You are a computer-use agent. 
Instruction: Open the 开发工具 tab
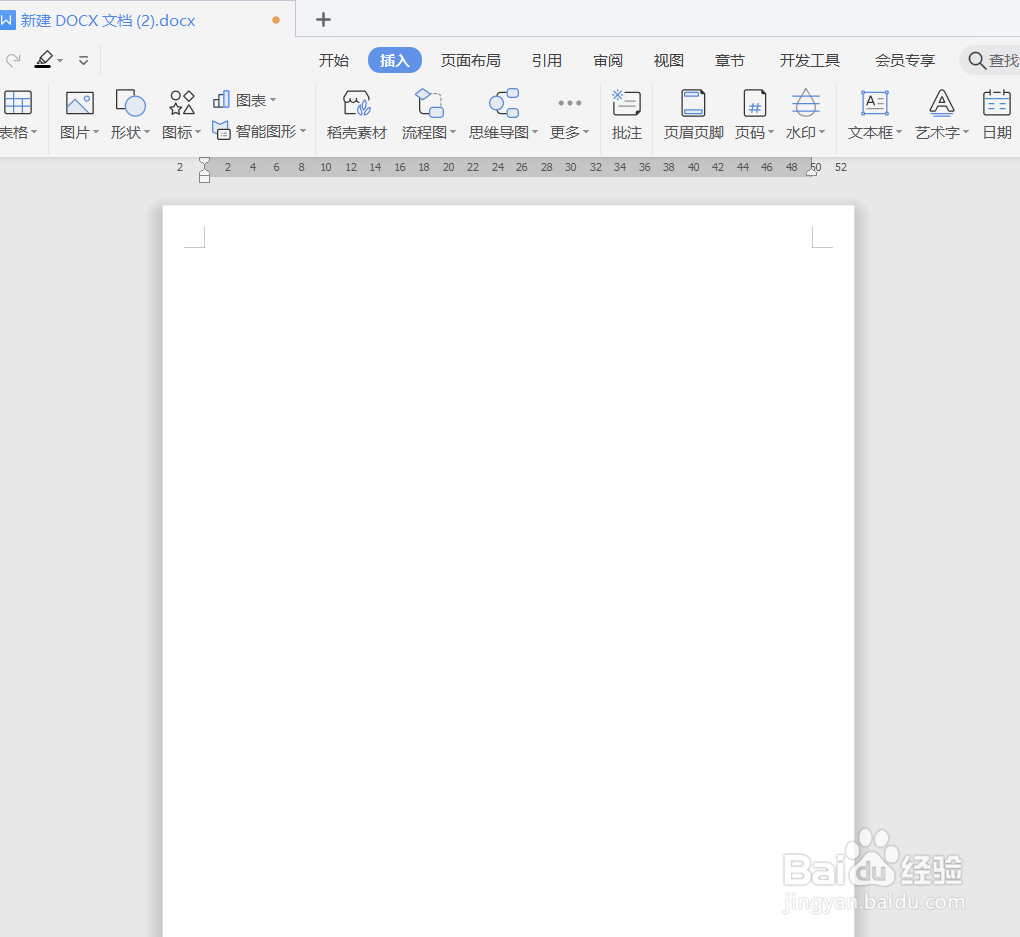809,61
